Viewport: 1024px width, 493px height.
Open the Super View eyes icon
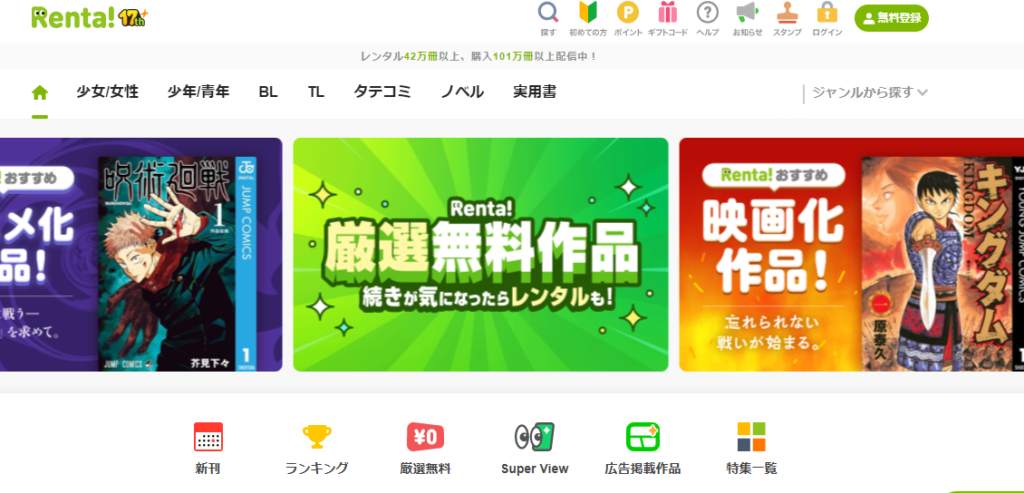pos(534,437)
